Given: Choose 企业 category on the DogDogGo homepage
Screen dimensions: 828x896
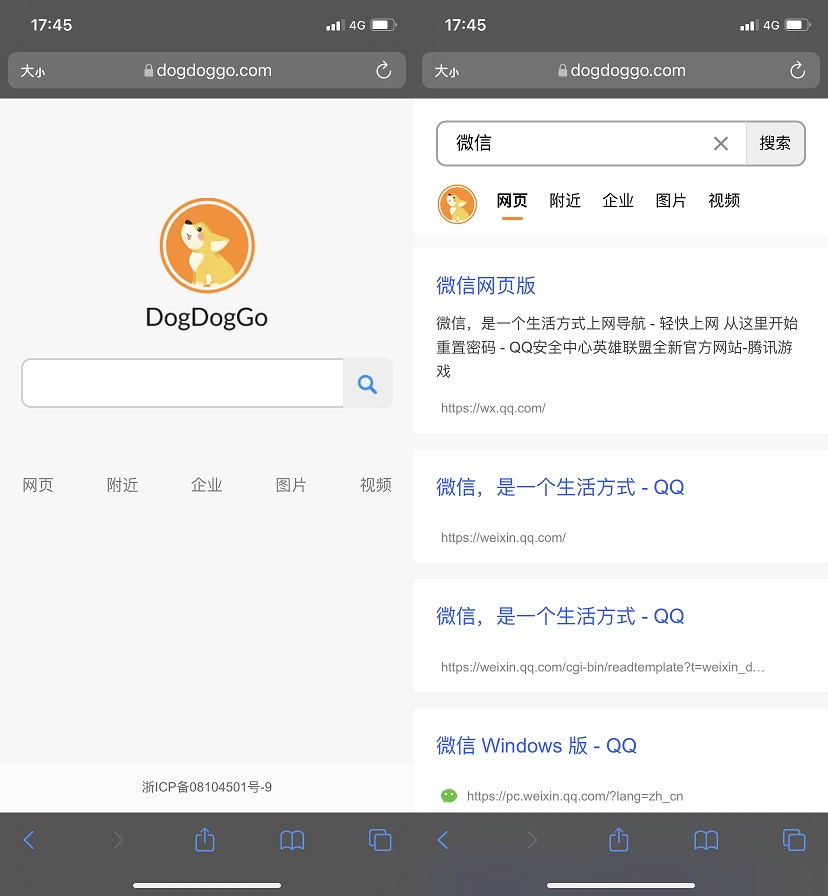Looking at the screenshot, I should (206, 485).
